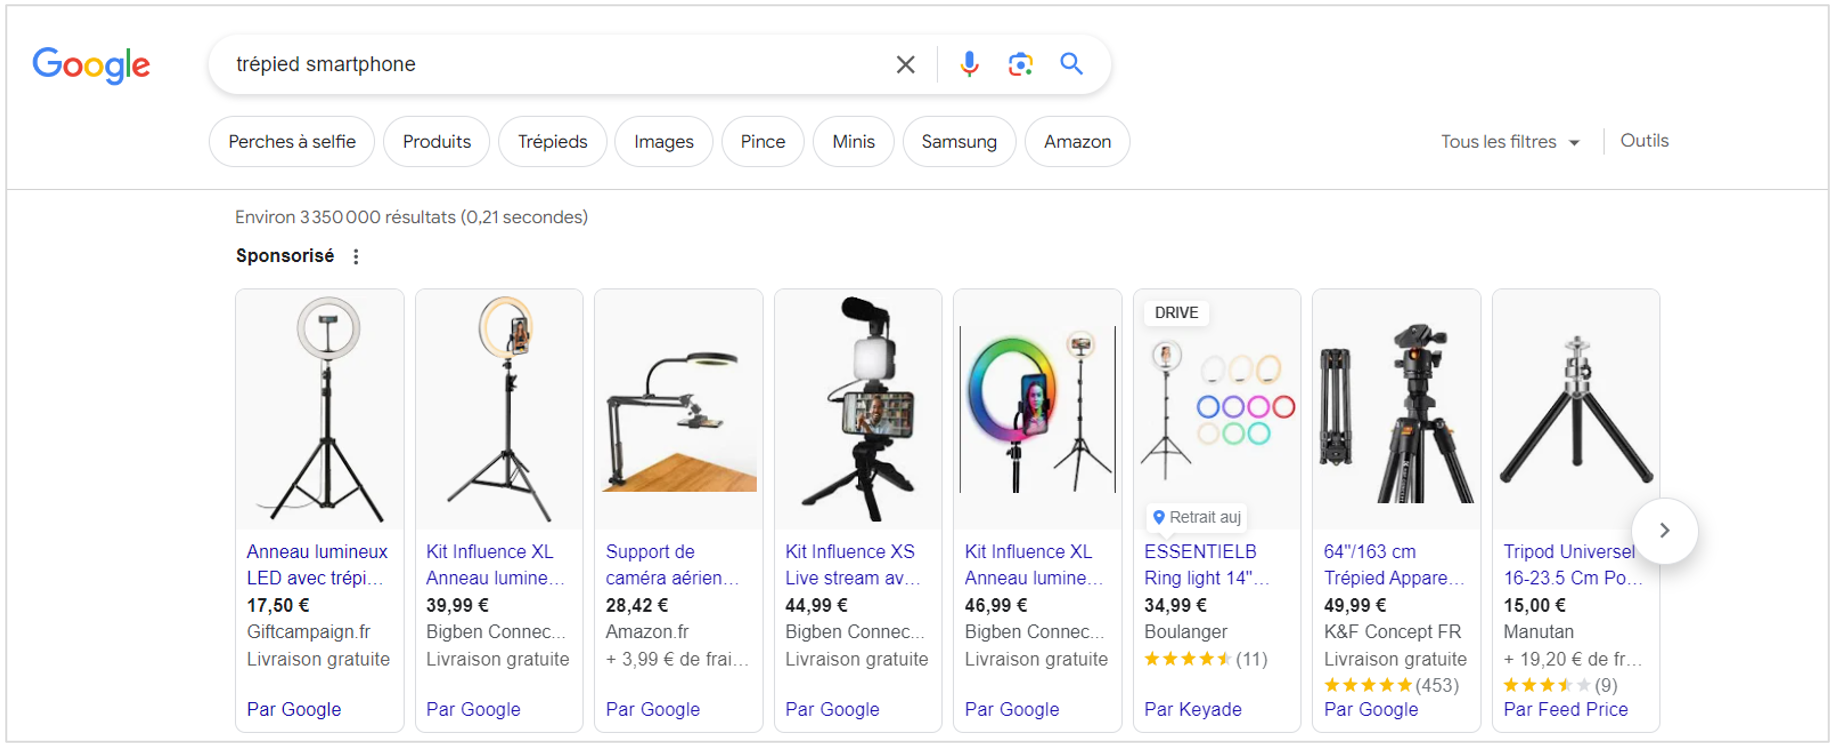Screen dimensions: 1835x748
Task: Switch to the Images filter
Action: pos(664,141)
